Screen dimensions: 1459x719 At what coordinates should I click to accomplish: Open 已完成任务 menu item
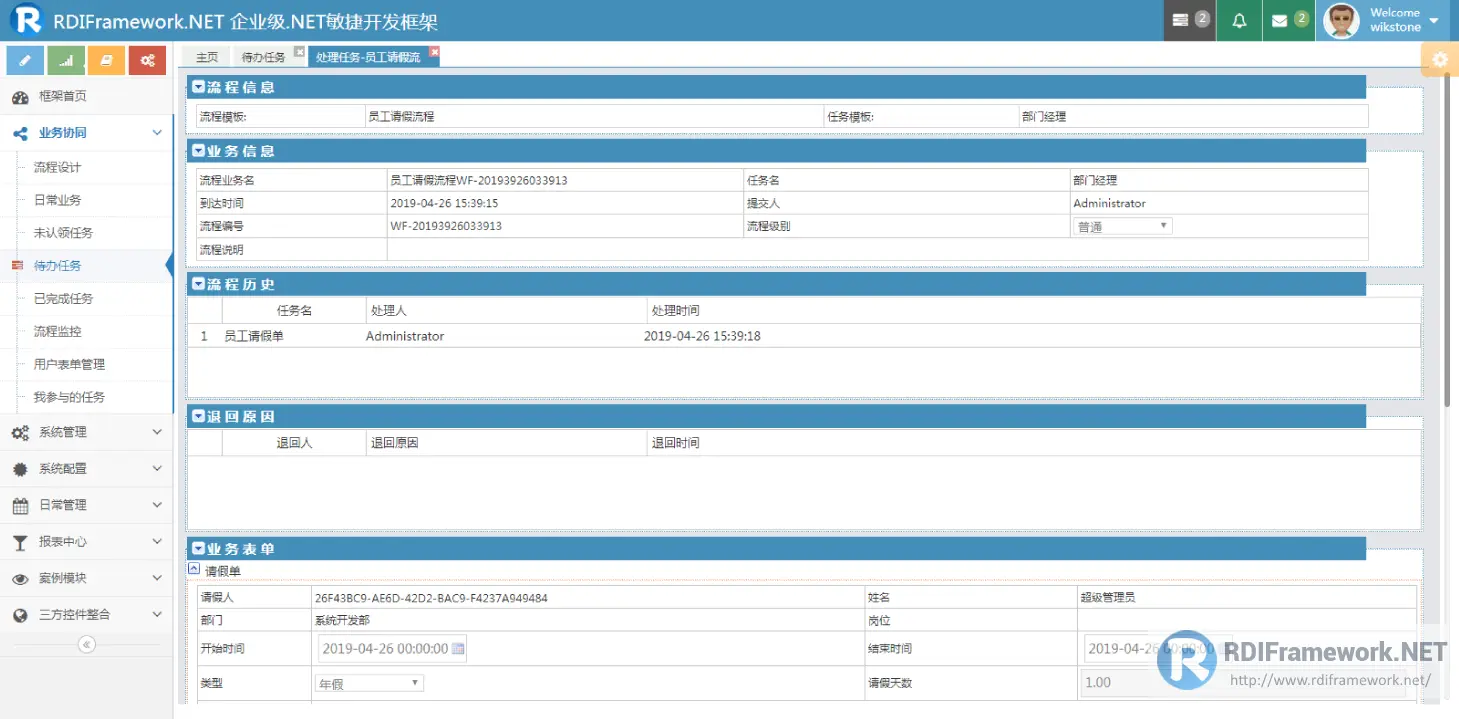[x=63, y=299]
